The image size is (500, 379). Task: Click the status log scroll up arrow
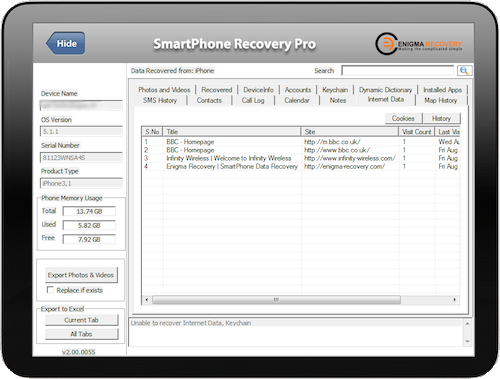coord(467,324)
